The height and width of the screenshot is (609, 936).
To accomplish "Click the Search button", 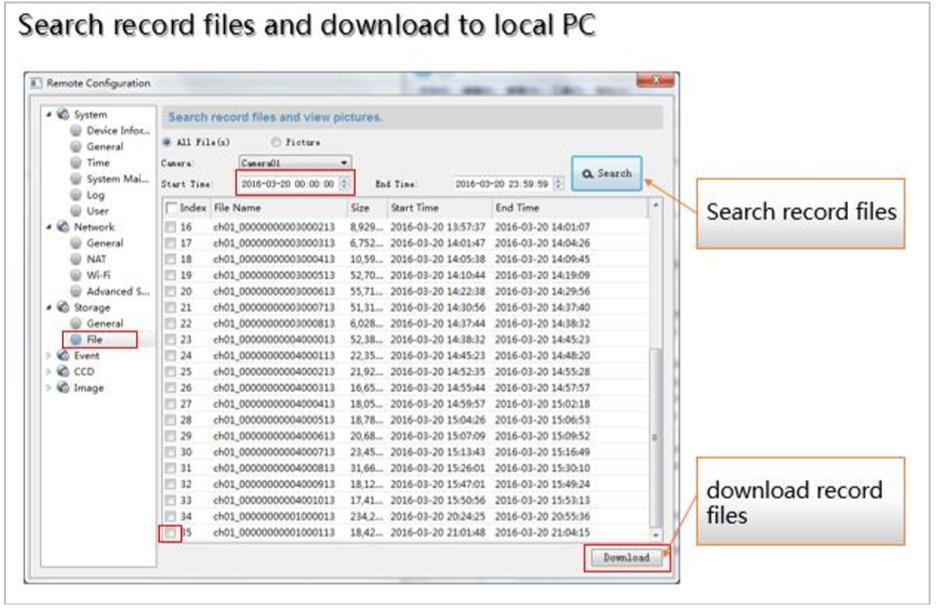I will [x=606, y=173].
